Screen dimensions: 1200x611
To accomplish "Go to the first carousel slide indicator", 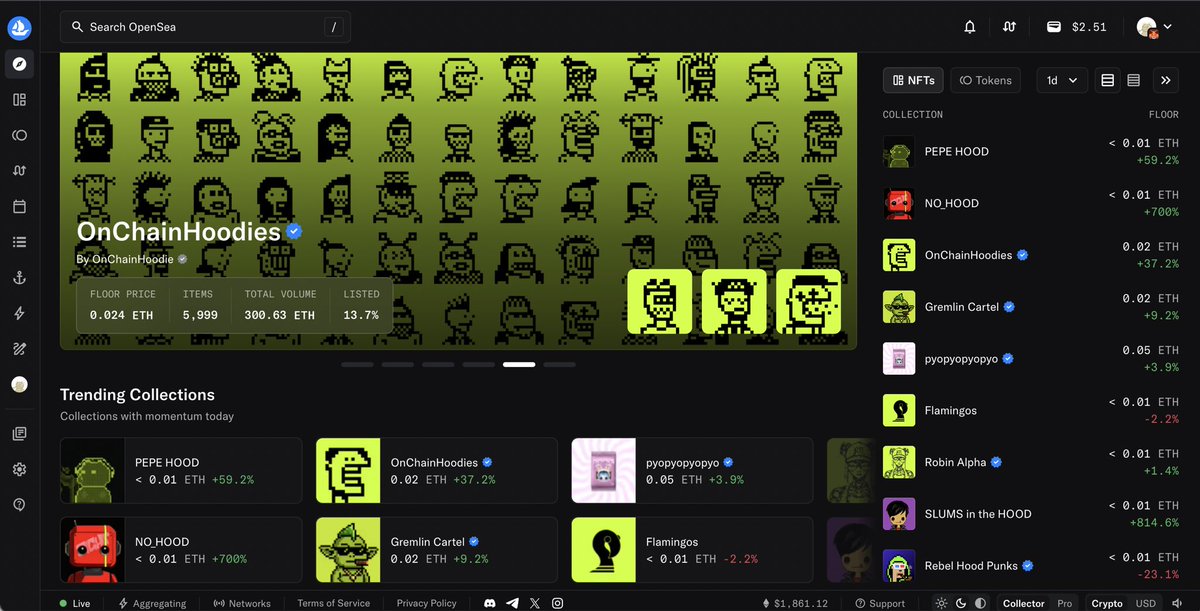I will pos(357,365).
